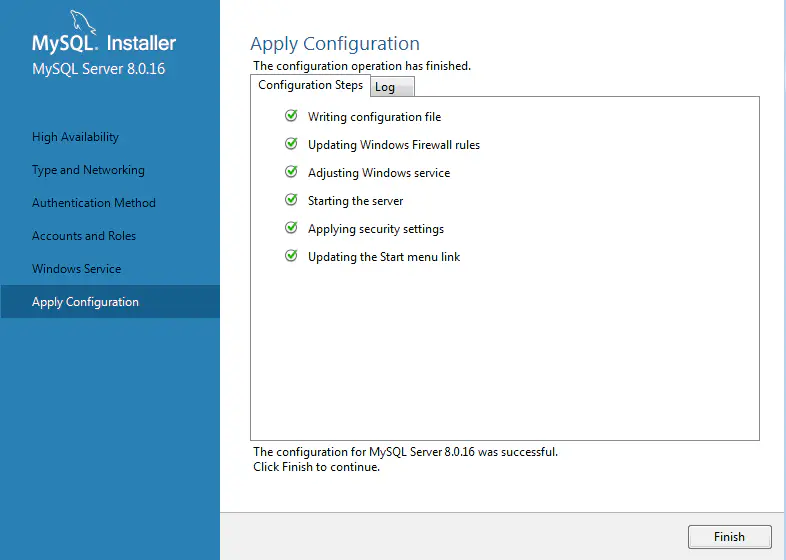The height and width of the screenshot is (560, 786).
Task: Click the 'Apply Configuration' page heading
Action: 335,44
